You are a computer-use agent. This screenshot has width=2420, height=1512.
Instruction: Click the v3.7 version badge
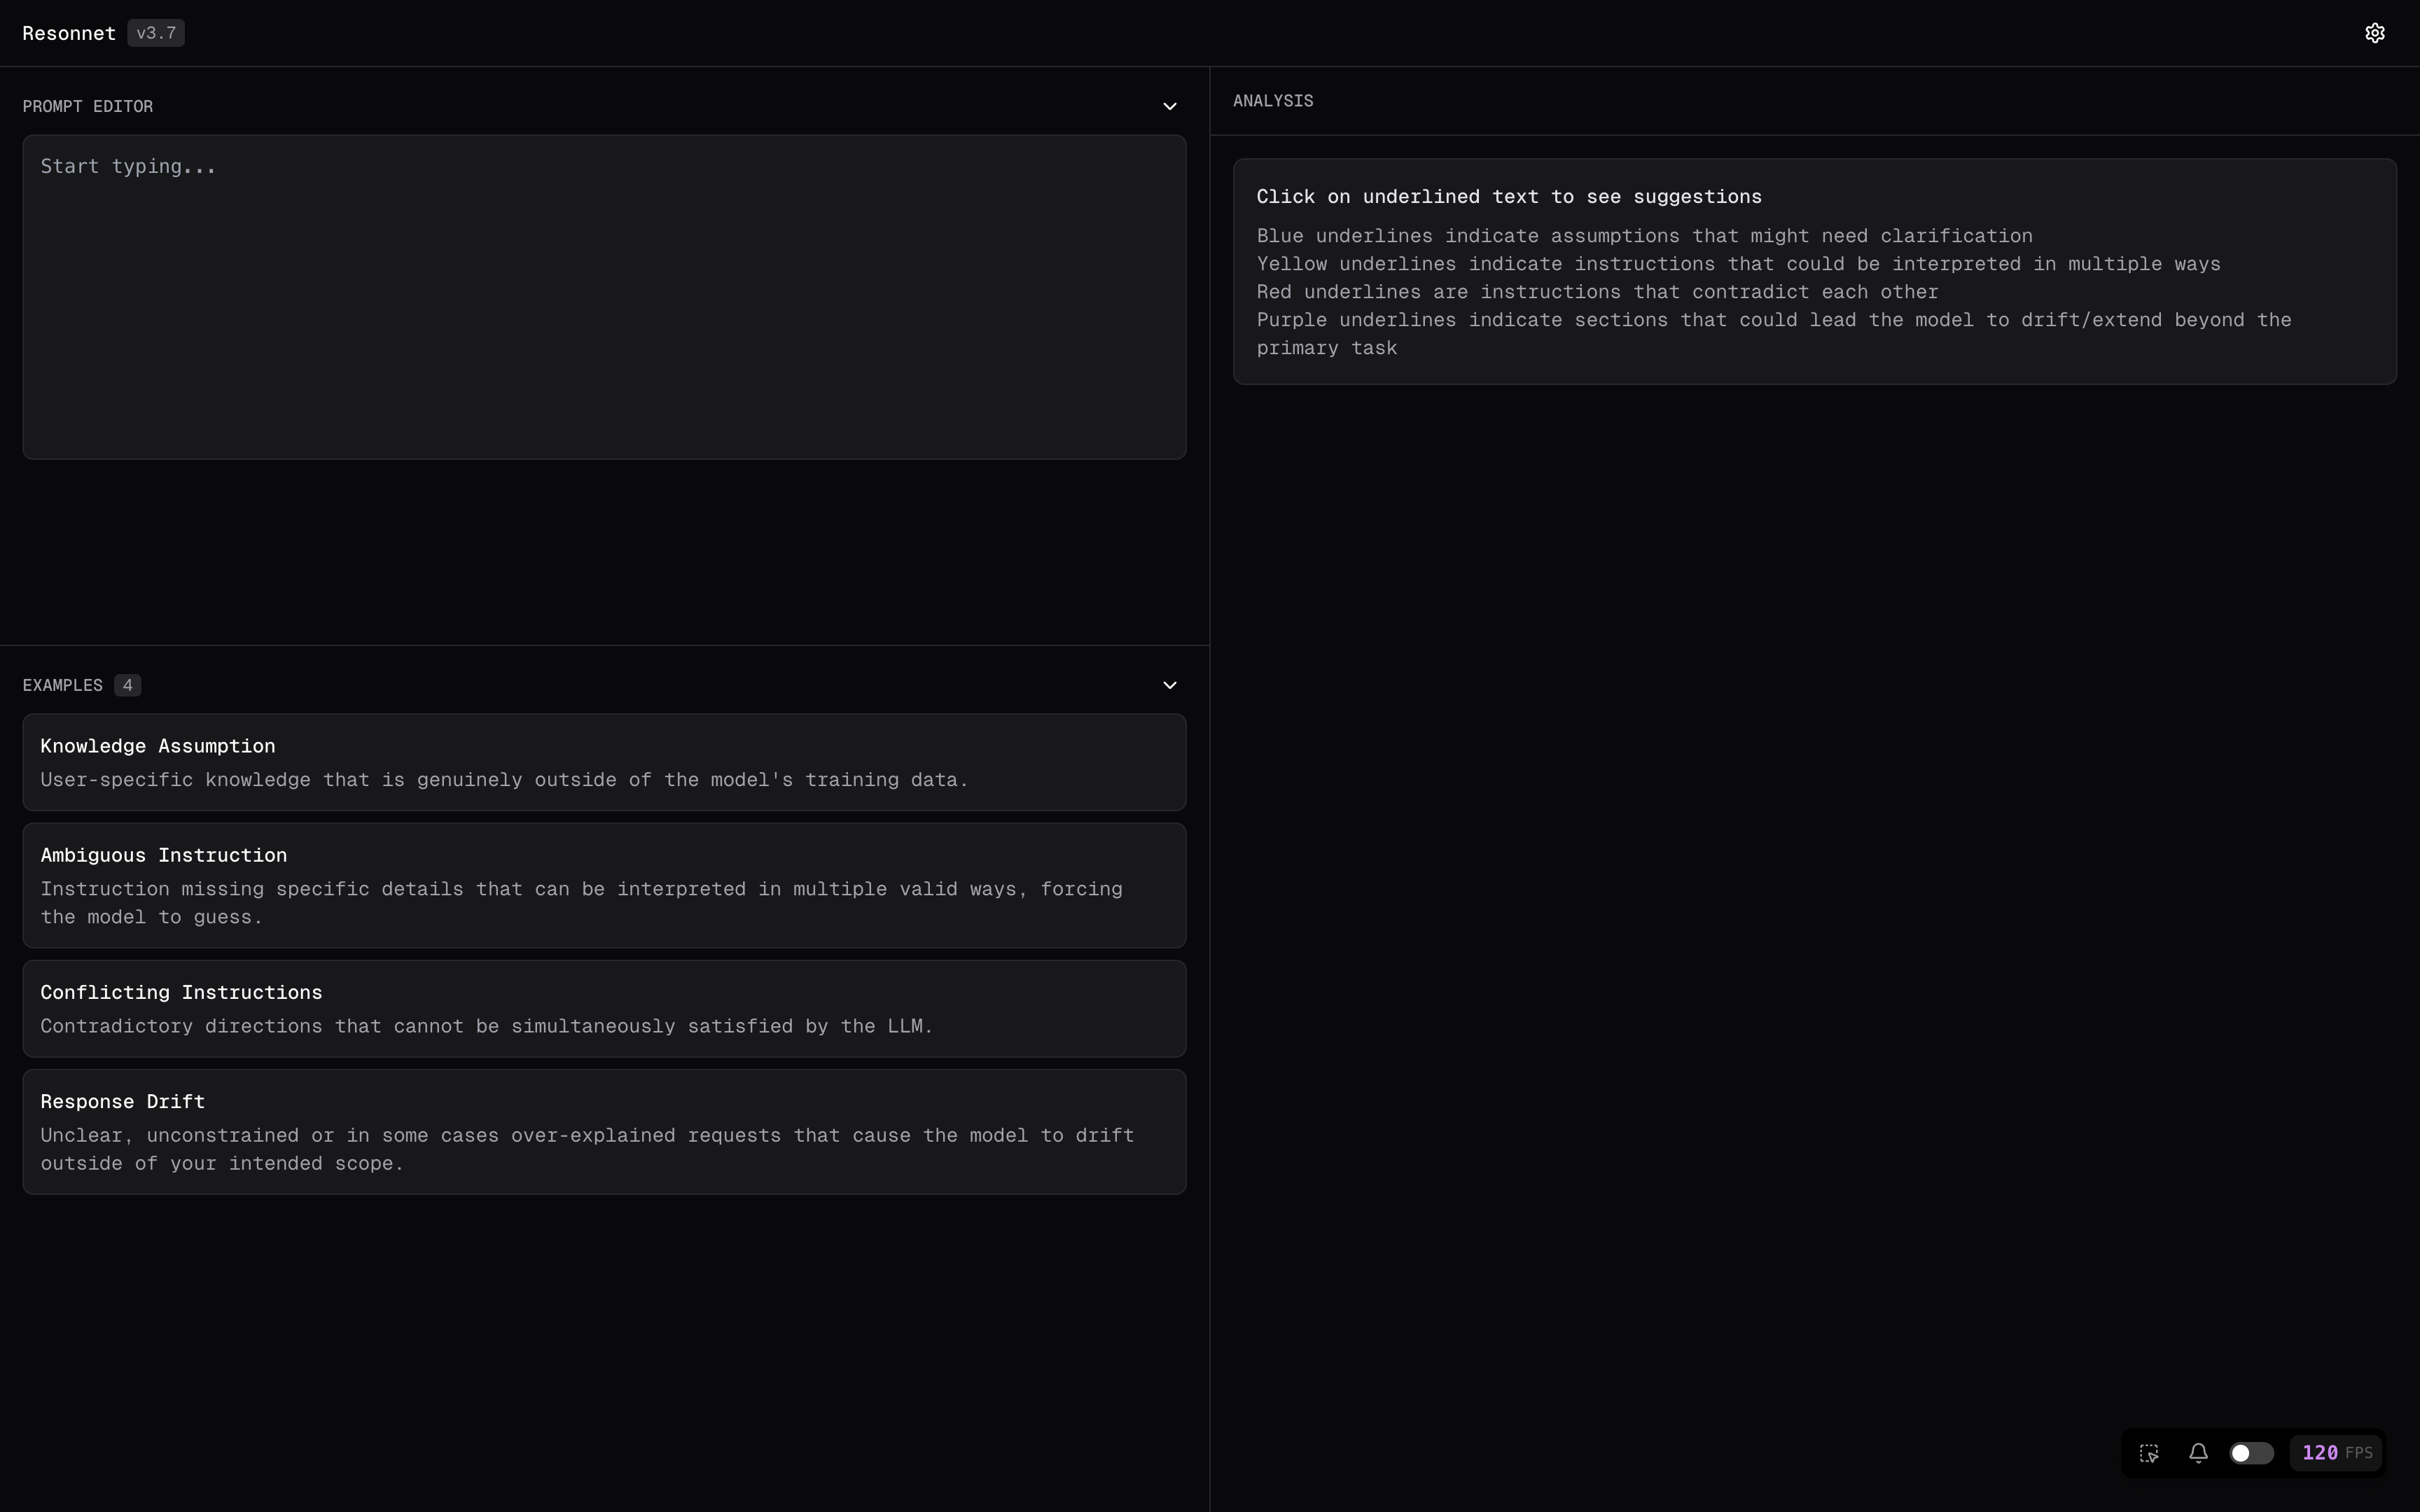(156, 32)
